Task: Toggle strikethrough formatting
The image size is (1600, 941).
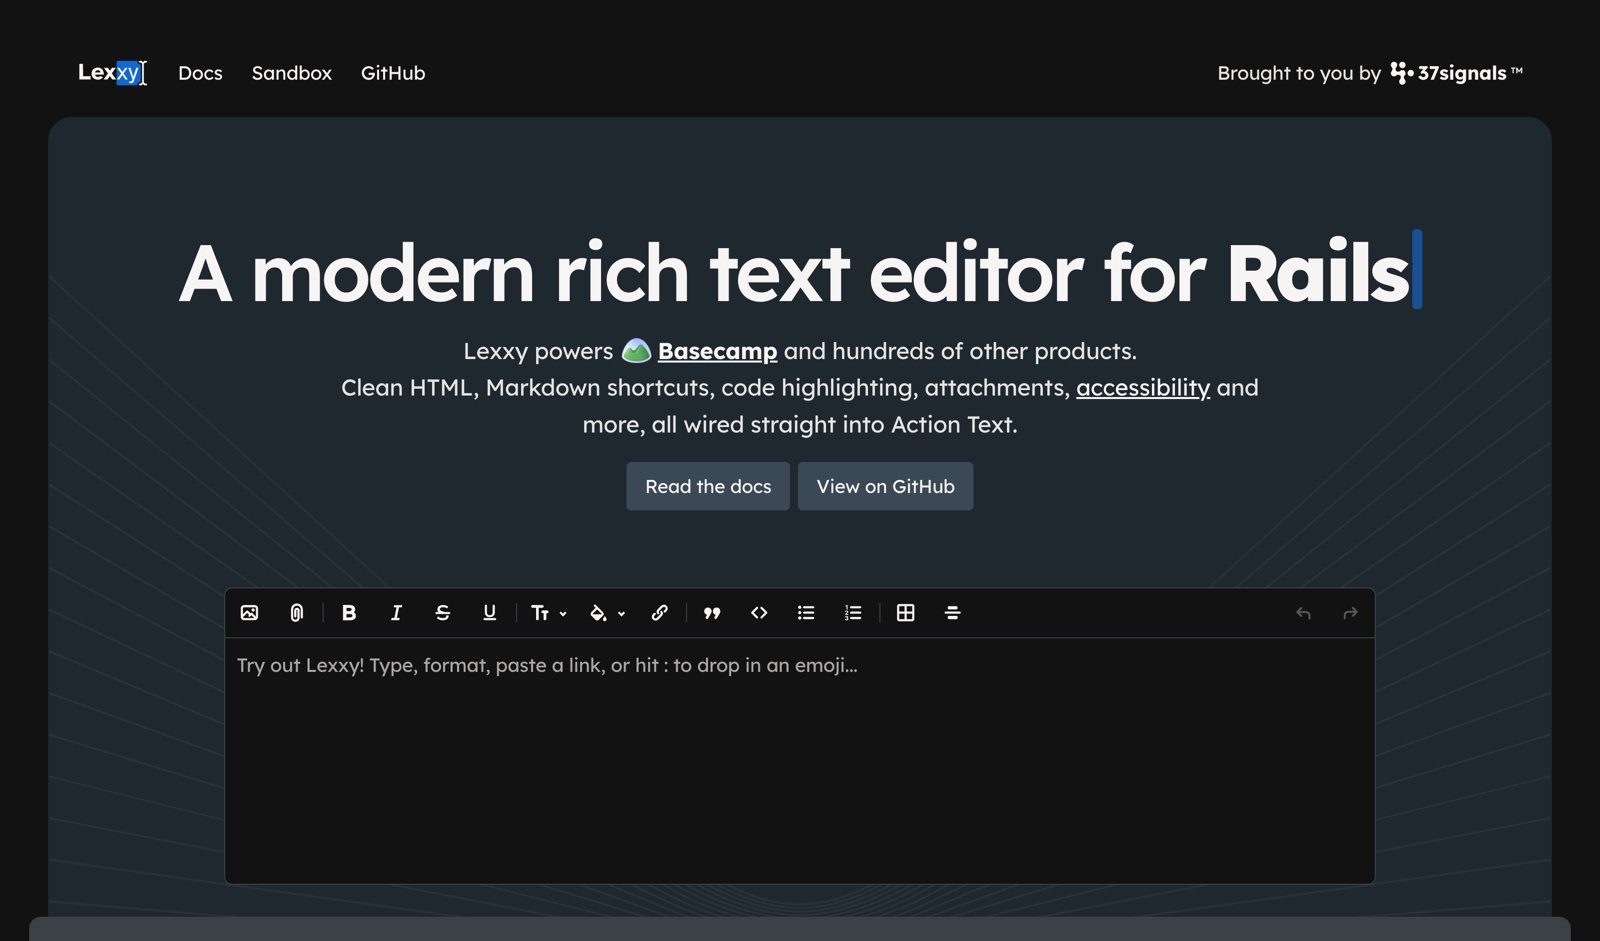Action: [x=443, y=613]
